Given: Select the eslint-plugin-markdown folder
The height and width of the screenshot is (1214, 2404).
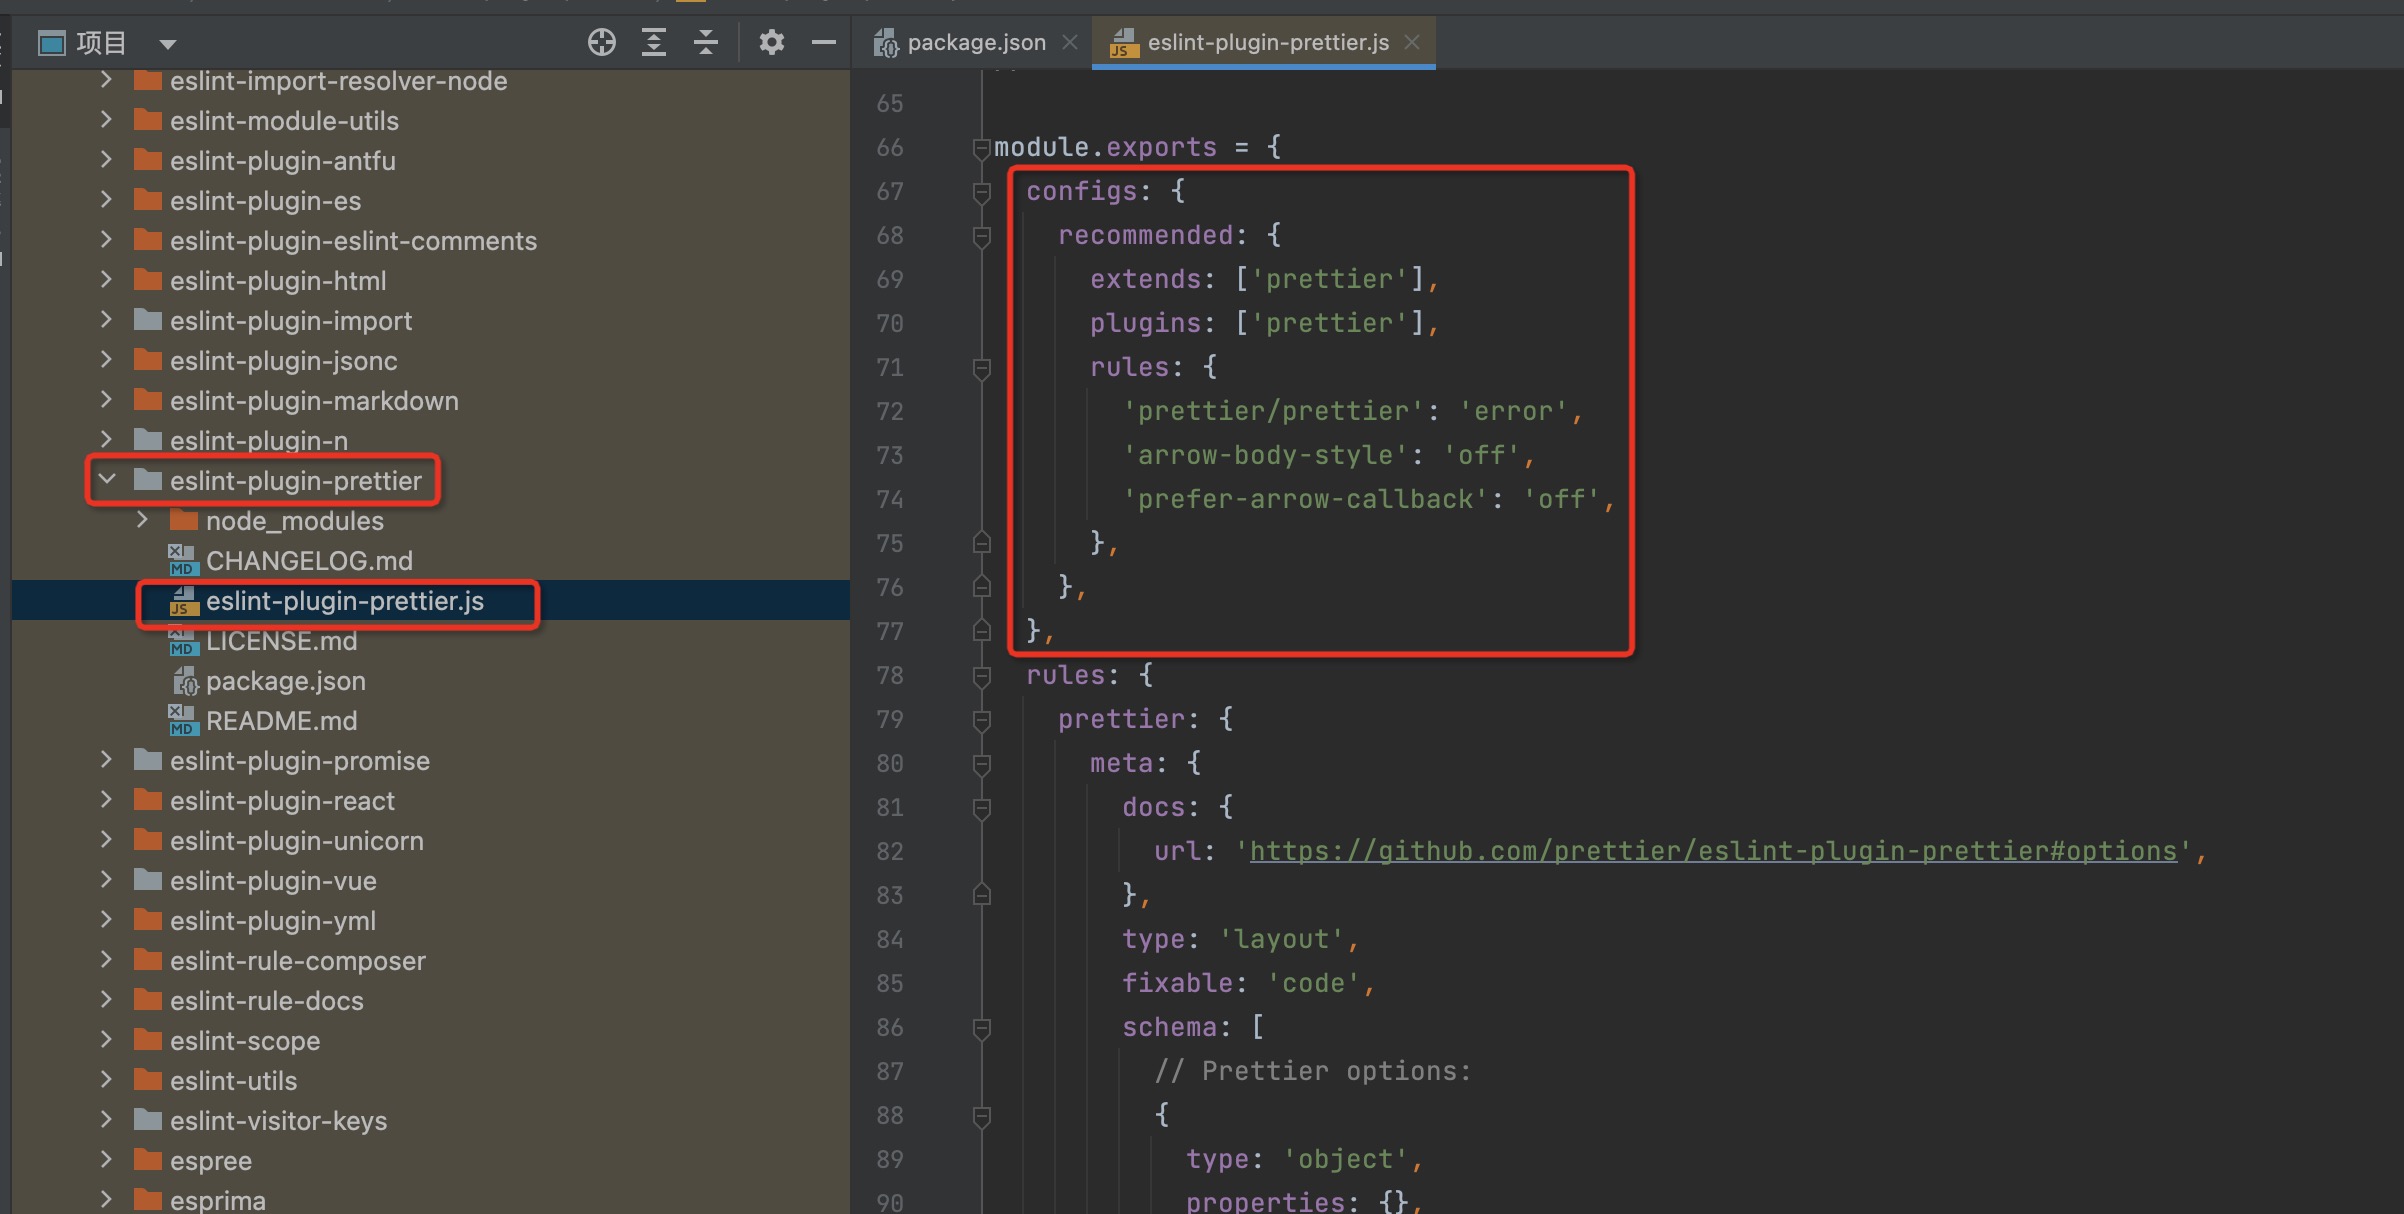Looking at the screenshot, I should [314, 401].
